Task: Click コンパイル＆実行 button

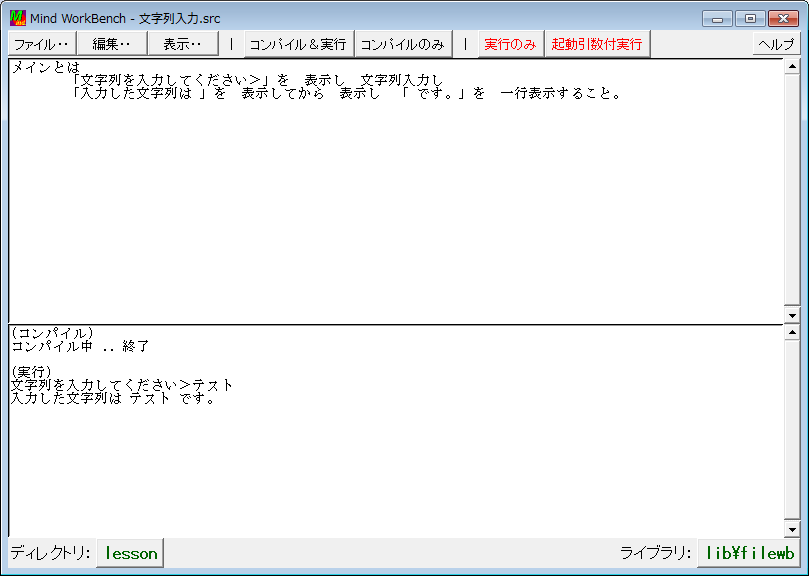Action: pyautogui.click(x=299, y=44)
